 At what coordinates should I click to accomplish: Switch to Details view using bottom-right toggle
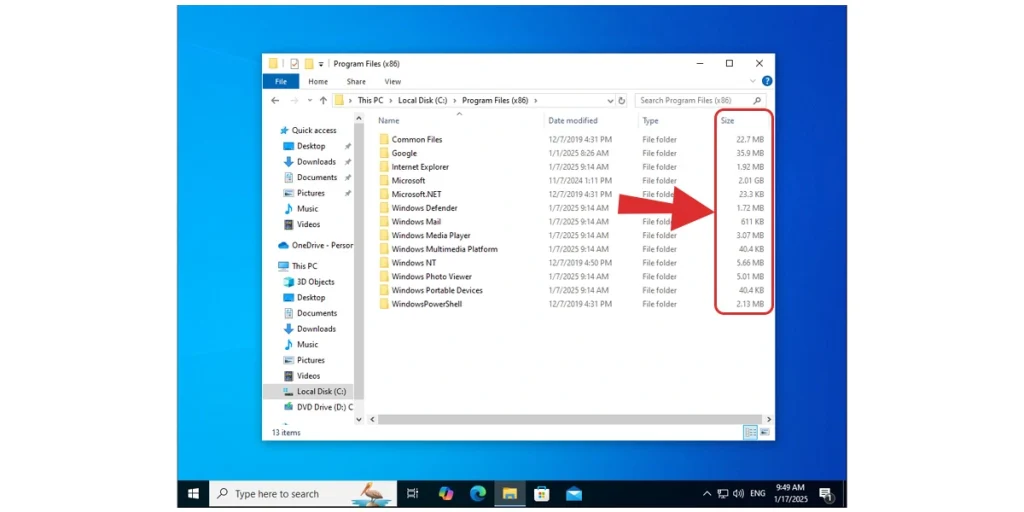pyautogui.click(x=750, y=432)
